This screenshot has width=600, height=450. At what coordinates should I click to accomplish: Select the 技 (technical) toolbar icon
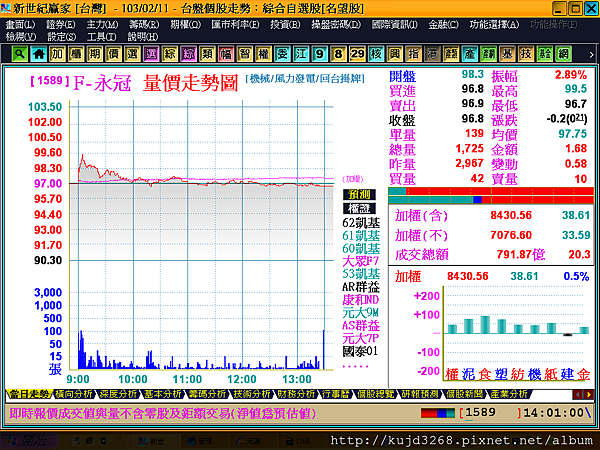526,54
